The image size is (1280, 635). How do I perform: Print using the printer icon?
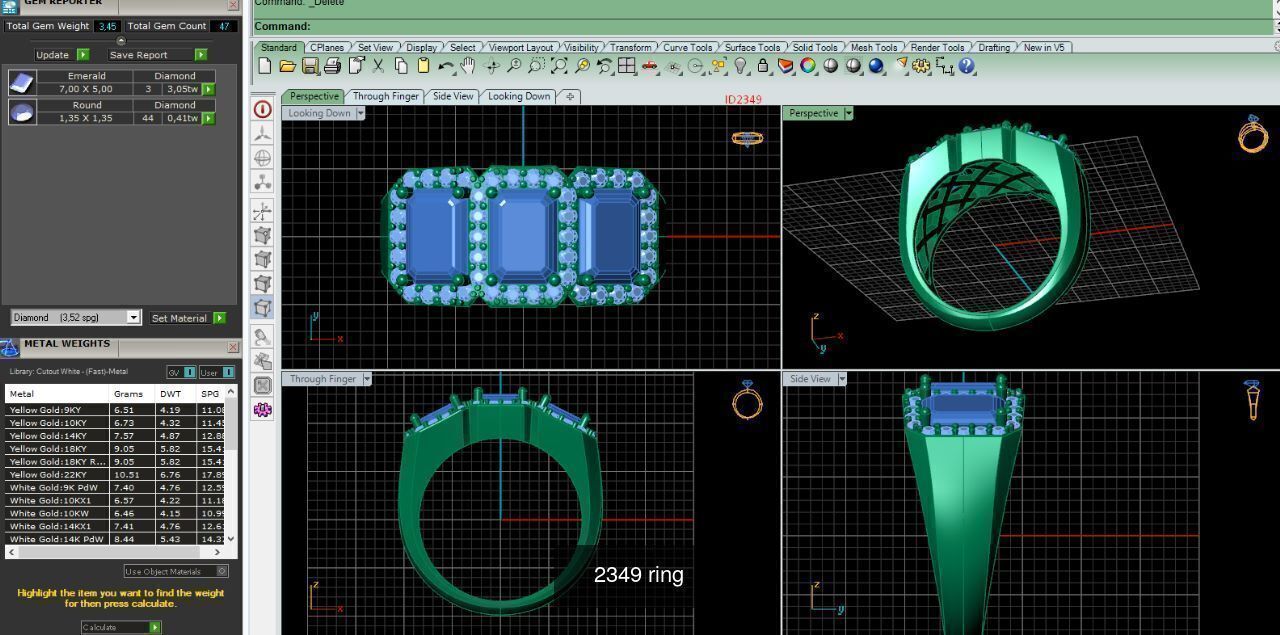[x=332, y=66]
